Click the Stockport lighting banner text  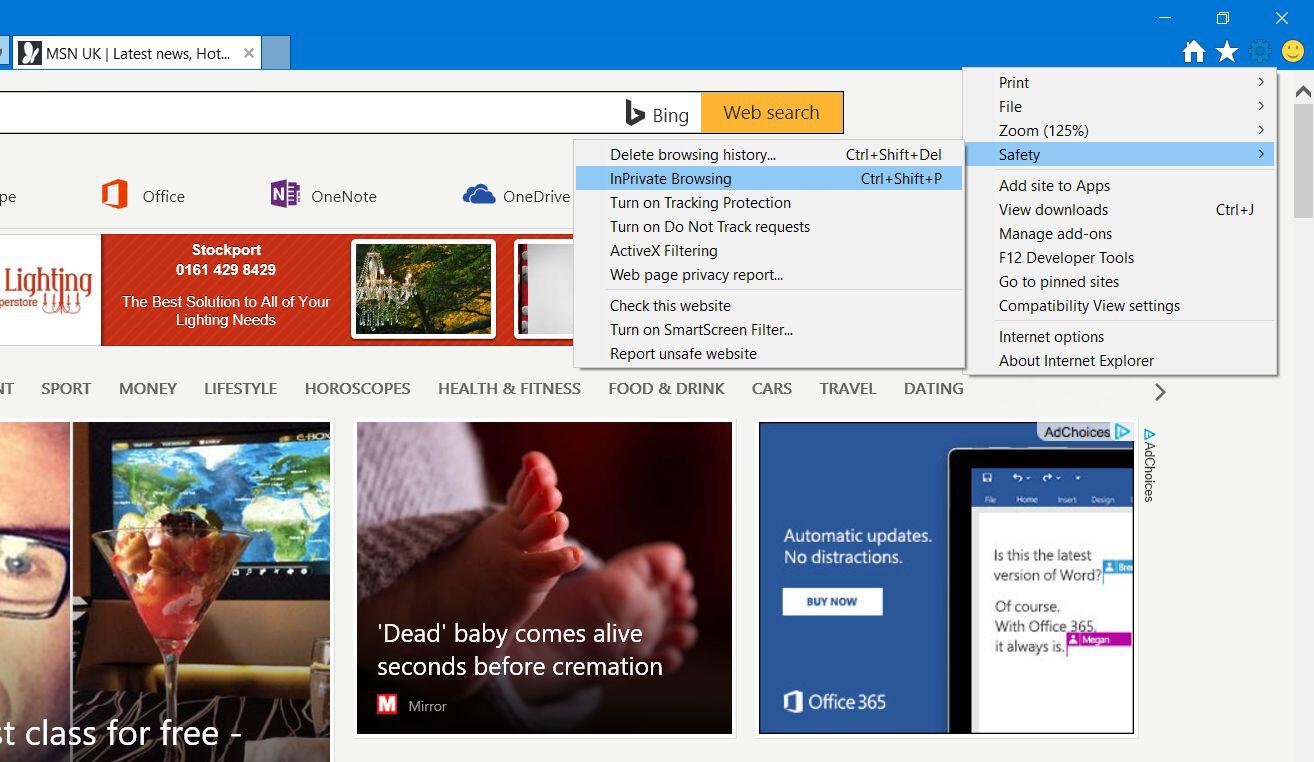226,285
